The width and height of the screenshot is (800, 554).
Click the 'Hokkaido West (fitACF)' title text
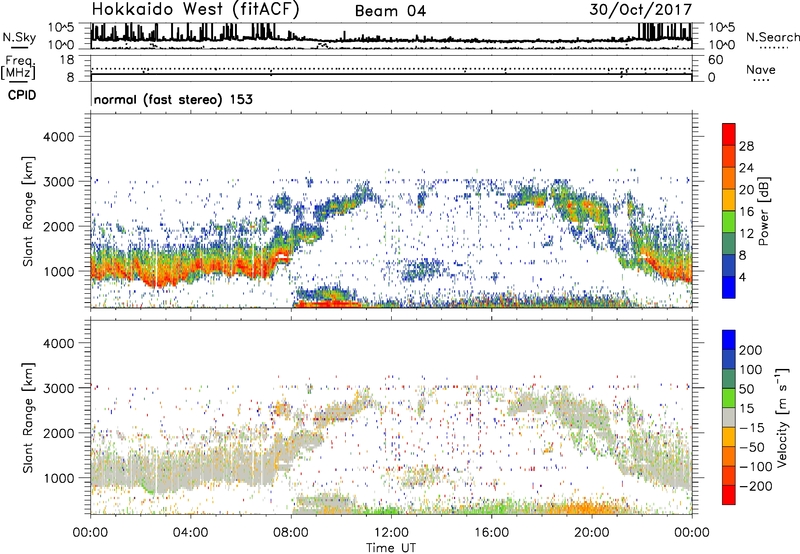195,10
